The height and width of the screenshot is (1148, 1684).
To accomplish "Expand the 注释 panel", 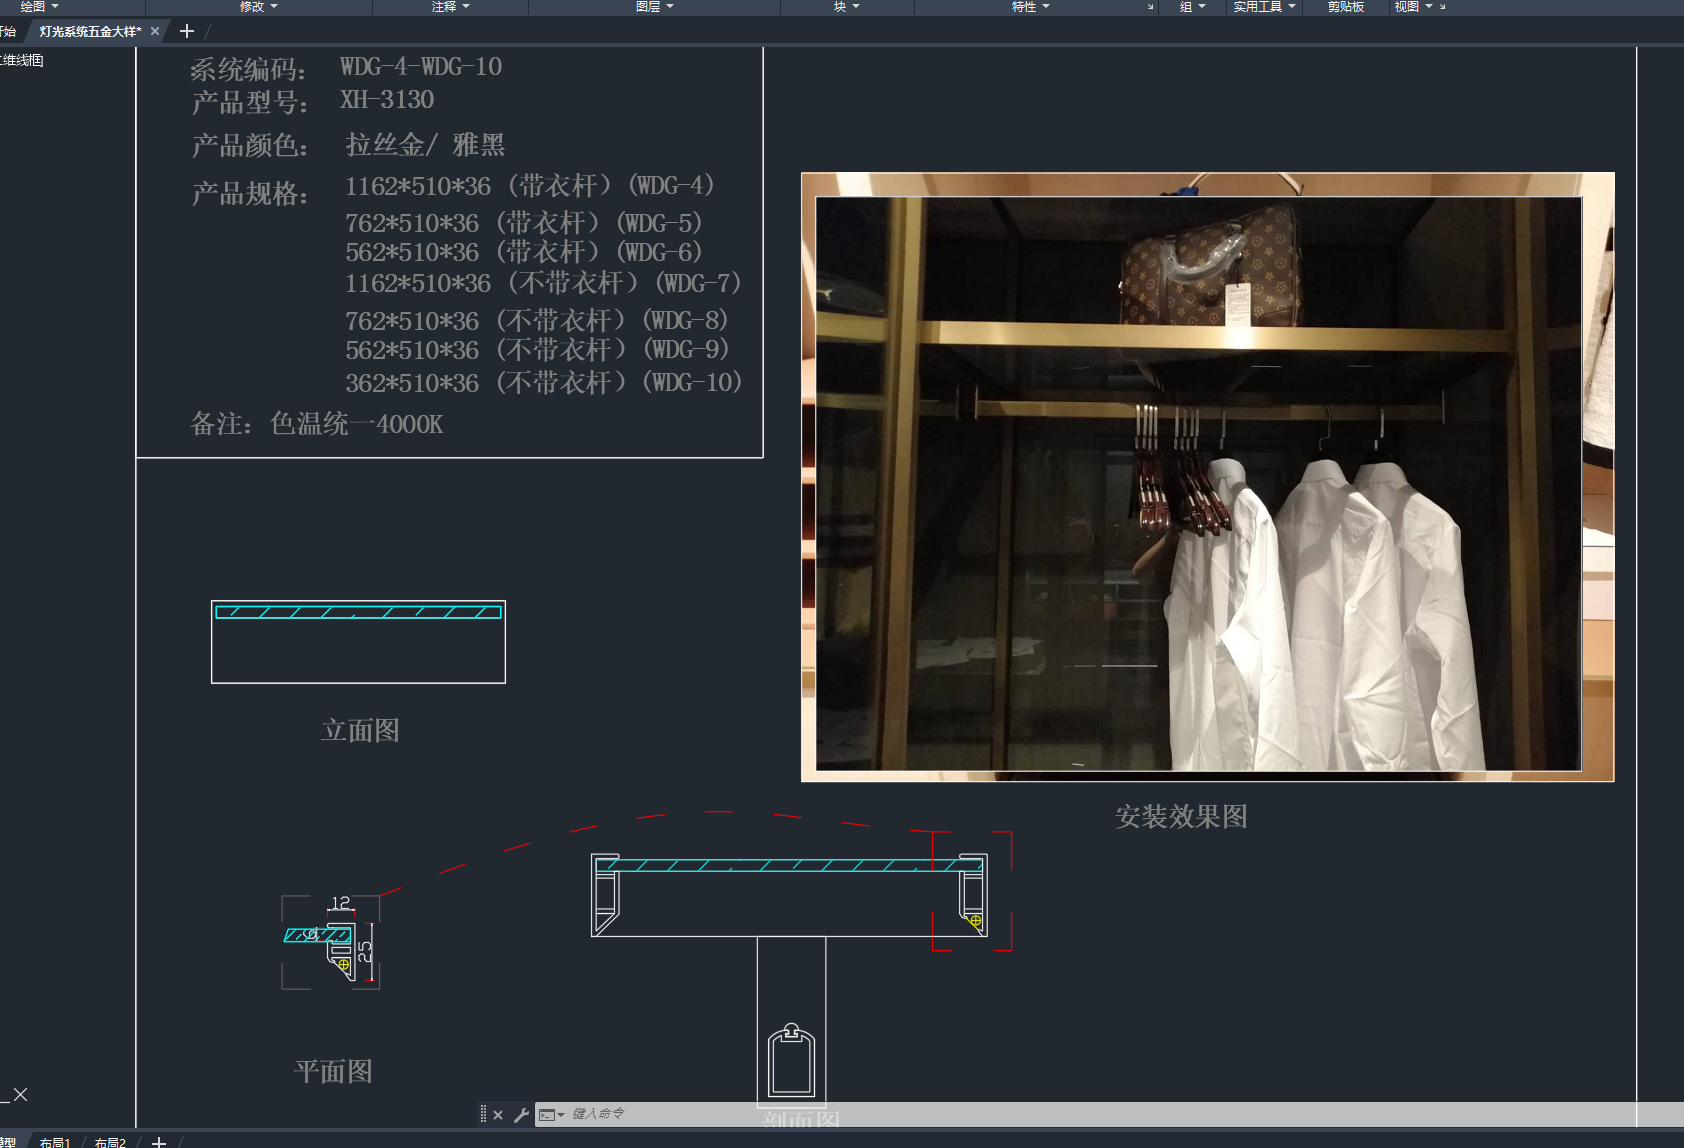I will coord(450,7).
